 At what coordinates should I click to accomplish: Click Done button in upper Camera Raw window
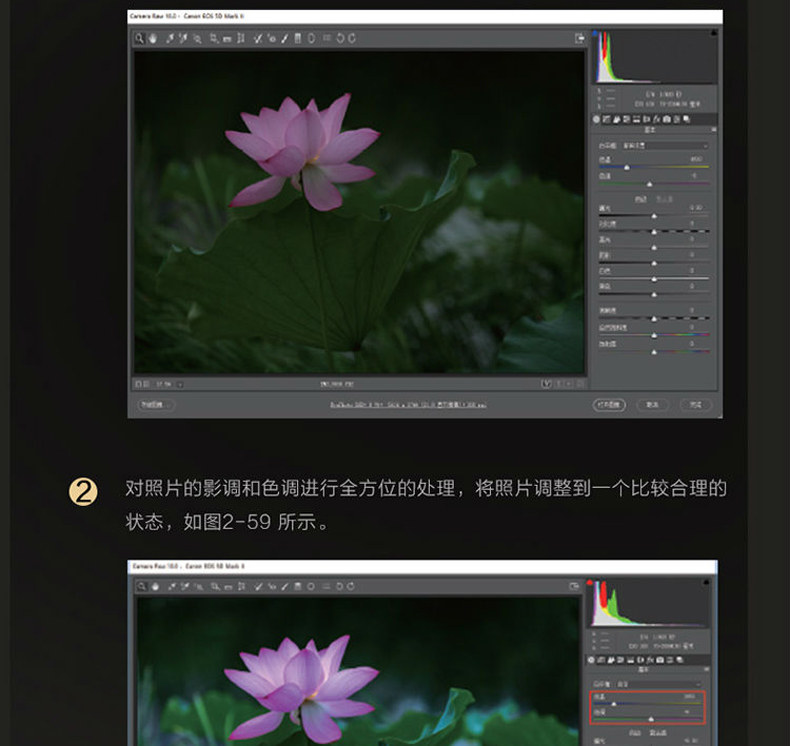tap(696, 404)
